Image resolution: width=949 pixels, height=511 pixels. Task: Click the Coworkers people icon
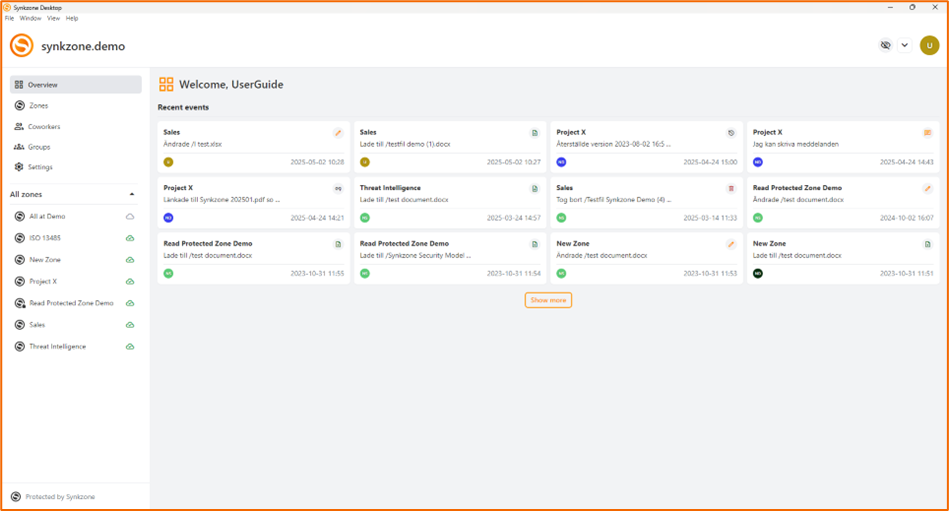click(19, 127)
